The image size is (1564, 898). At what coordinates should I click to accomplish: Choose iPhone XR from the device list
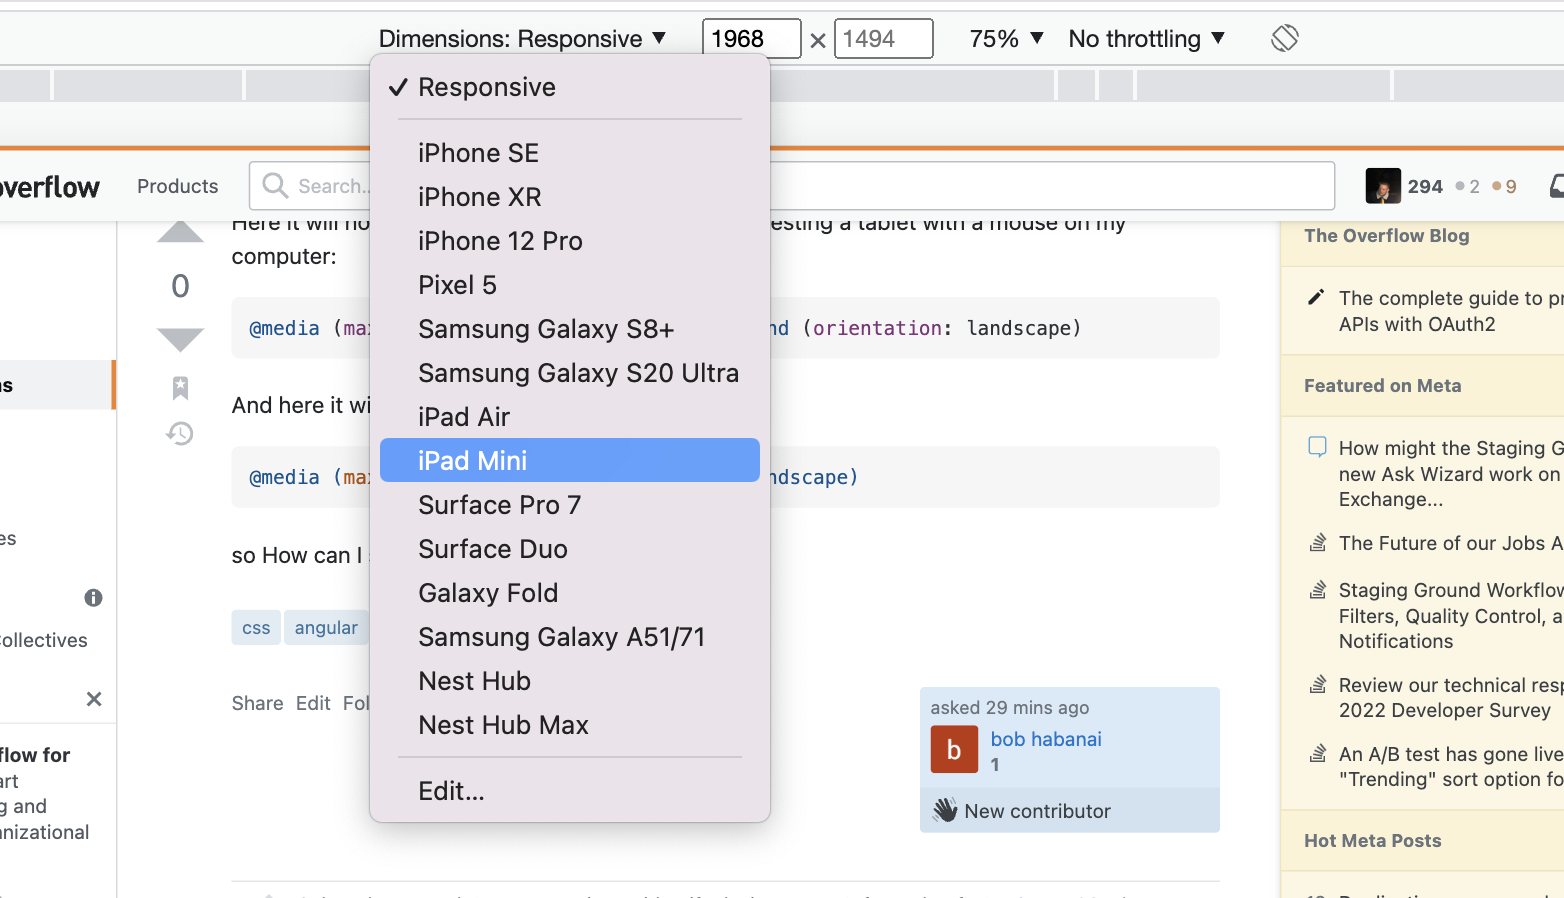click(570, 197)
